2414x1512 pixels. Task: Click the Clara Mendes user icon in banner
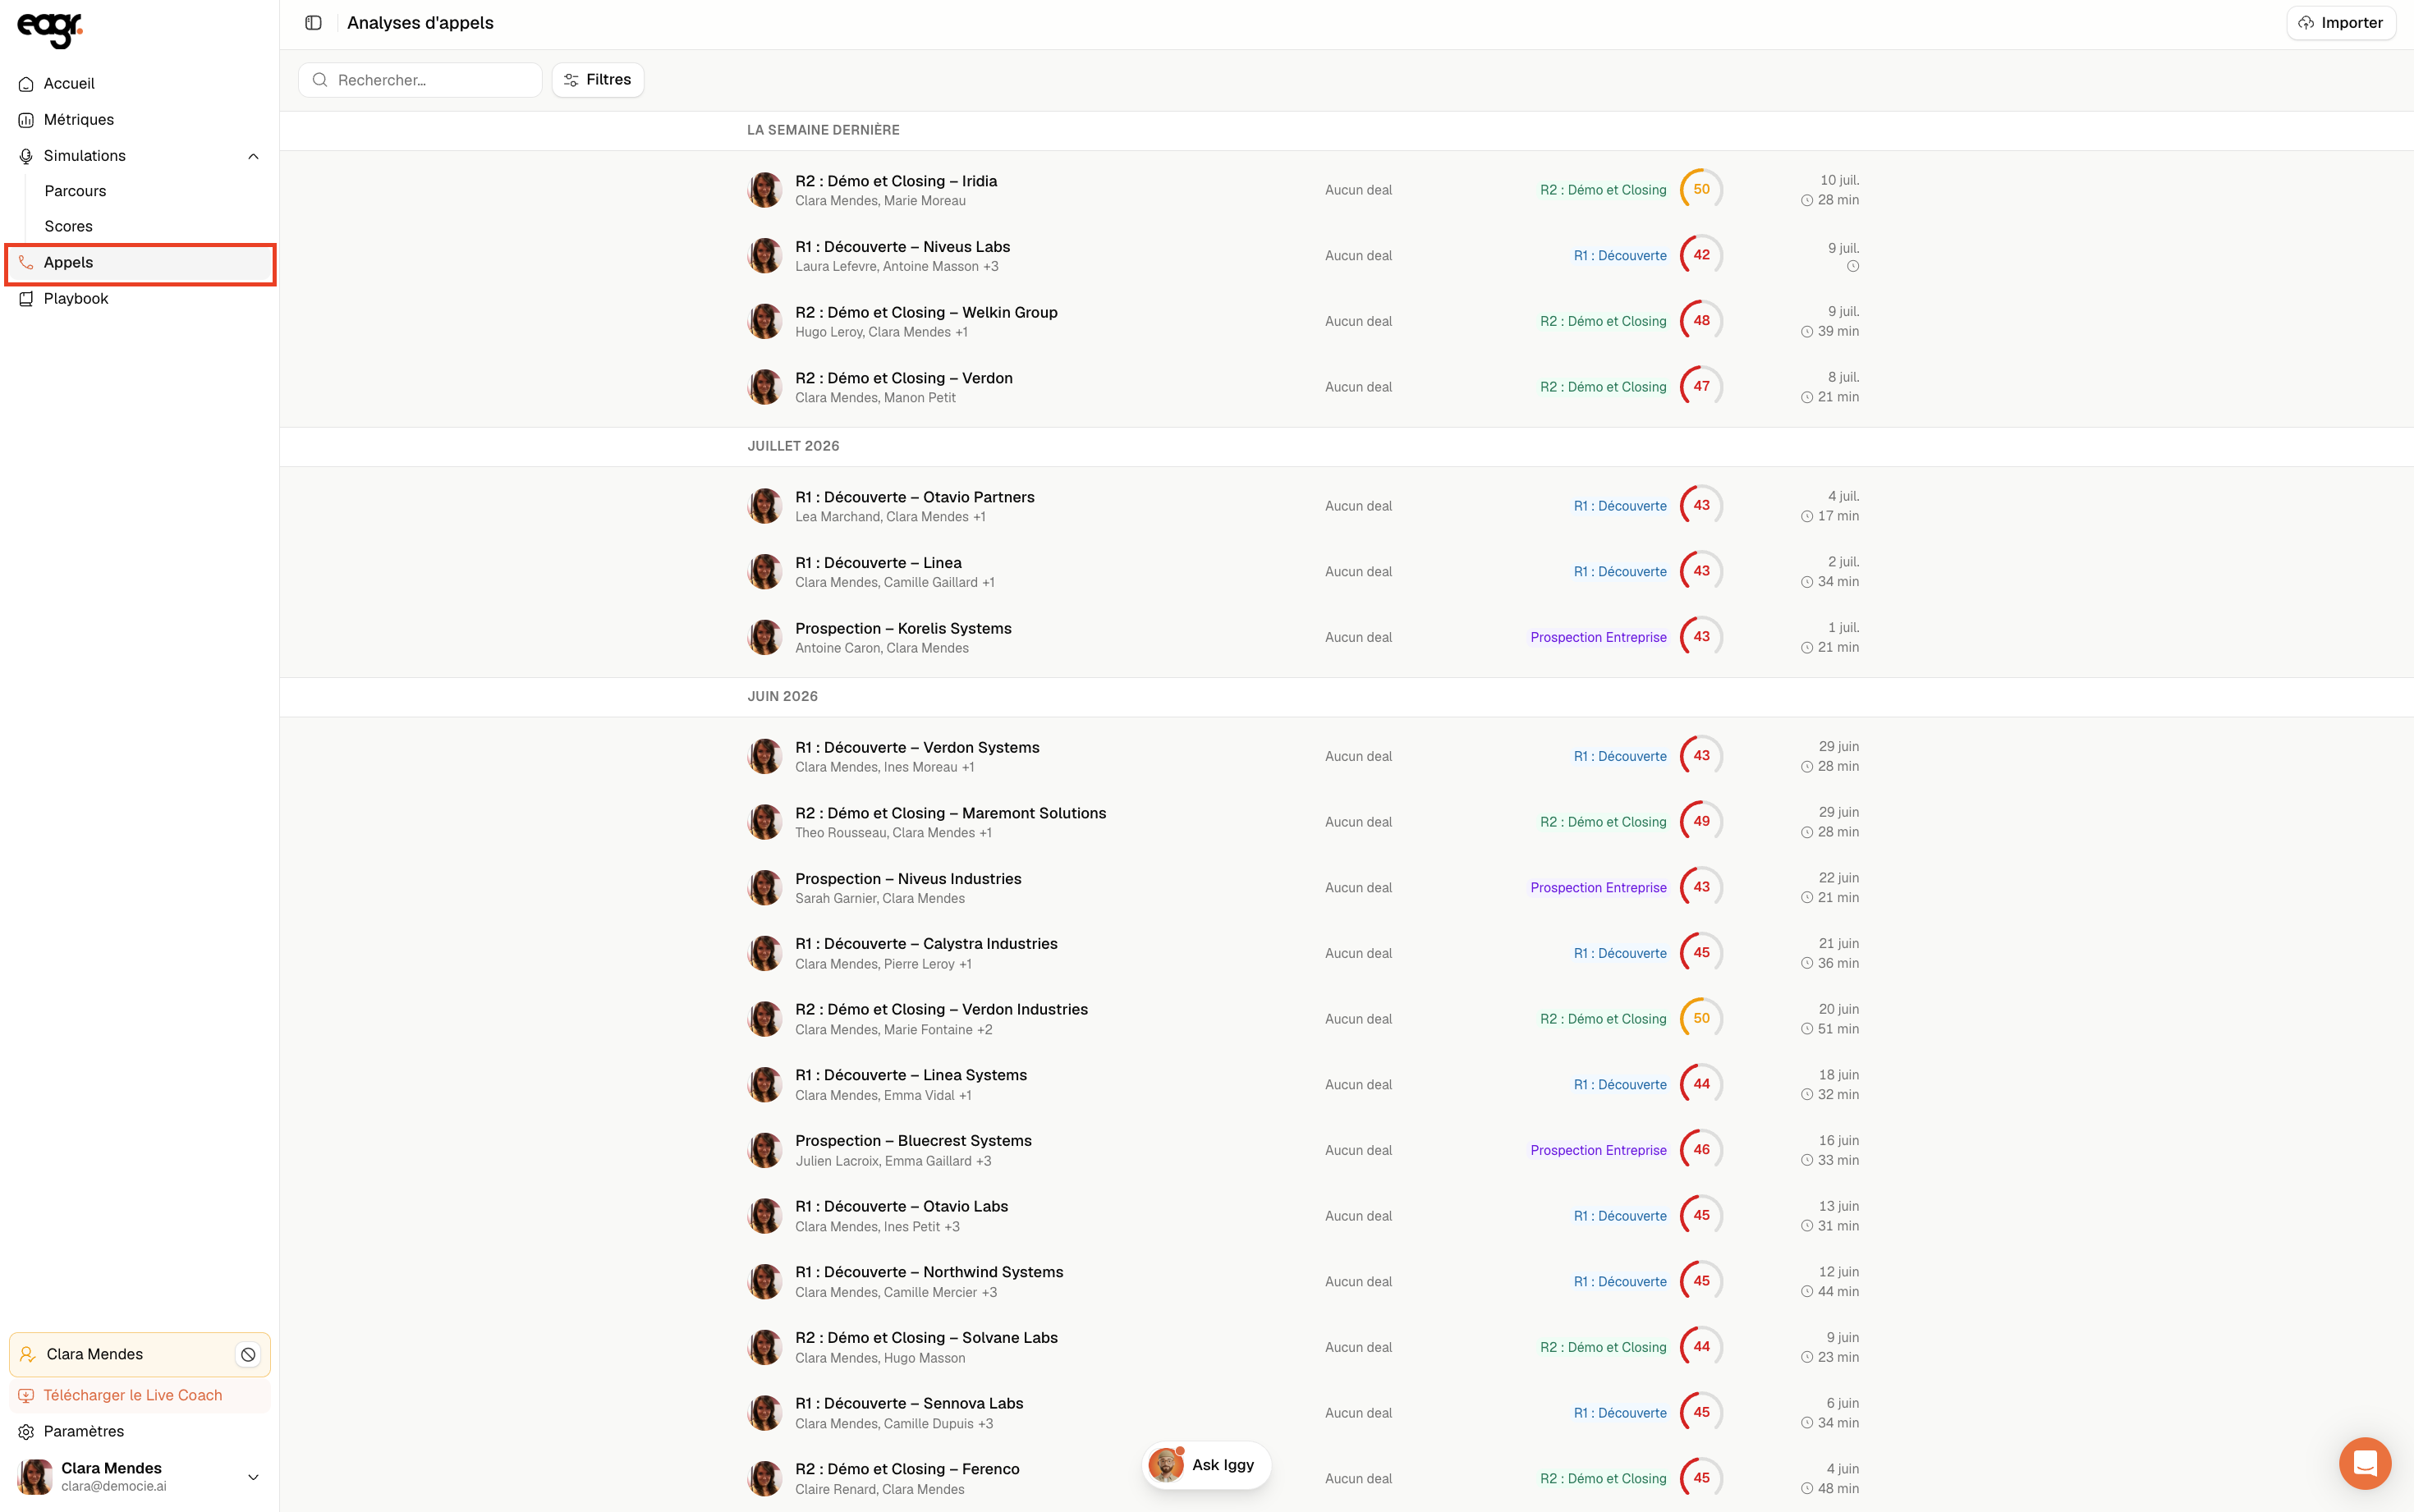pyautogui.click(x=28, y=1354)
